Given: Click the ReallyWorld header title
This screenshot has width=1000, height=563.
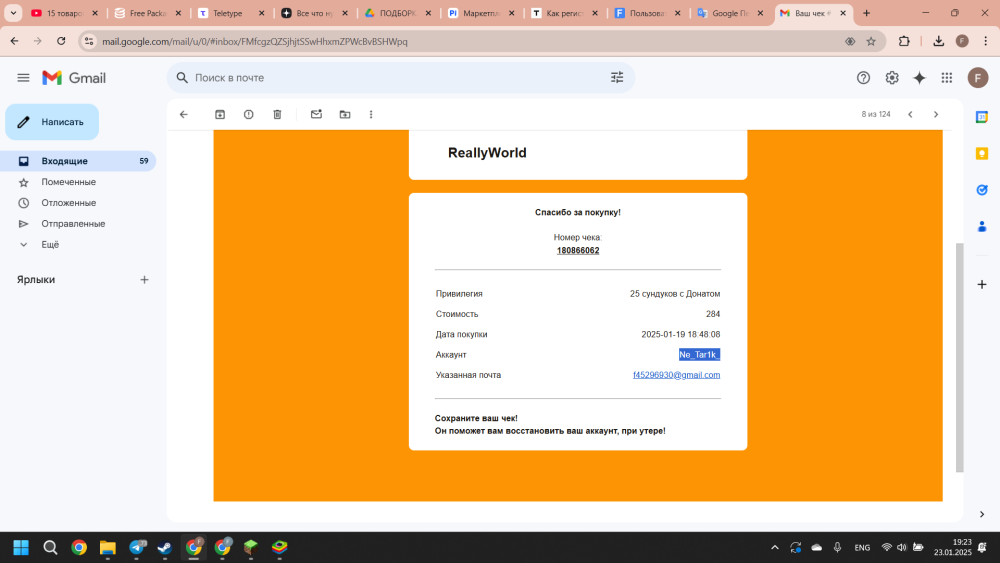Looking at the screenshot, I should 487,153.
